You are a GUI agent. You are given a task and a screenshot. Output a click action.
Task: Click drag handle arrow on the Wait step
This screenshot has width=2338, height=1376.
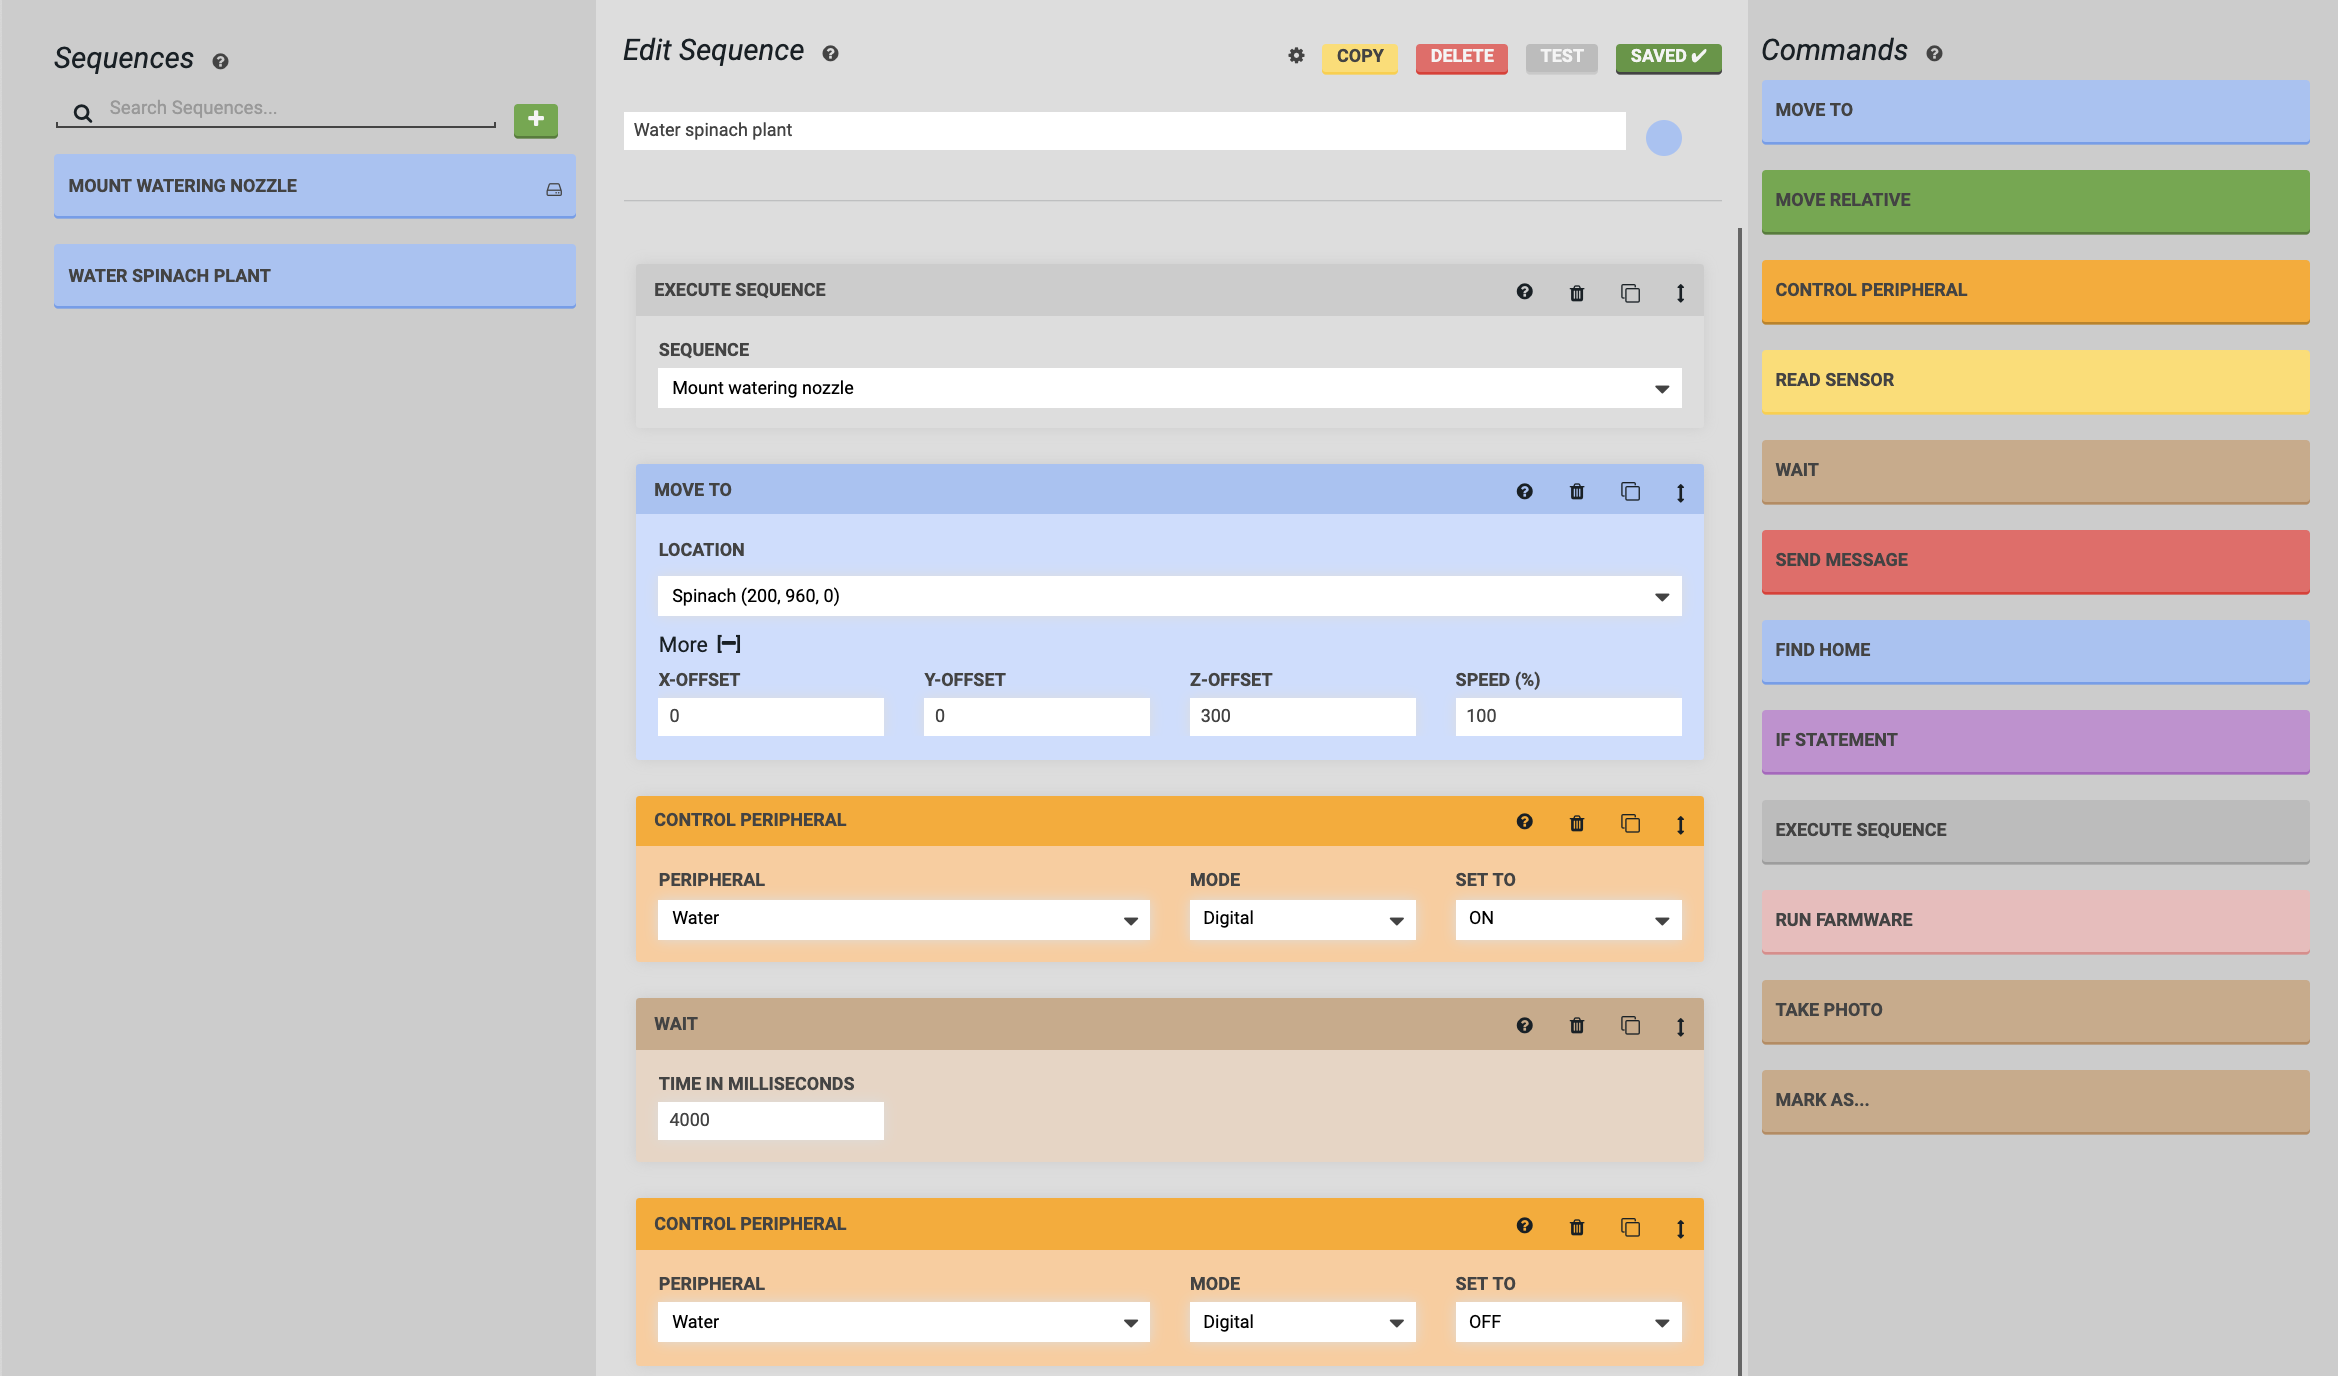(1680, 1026)
